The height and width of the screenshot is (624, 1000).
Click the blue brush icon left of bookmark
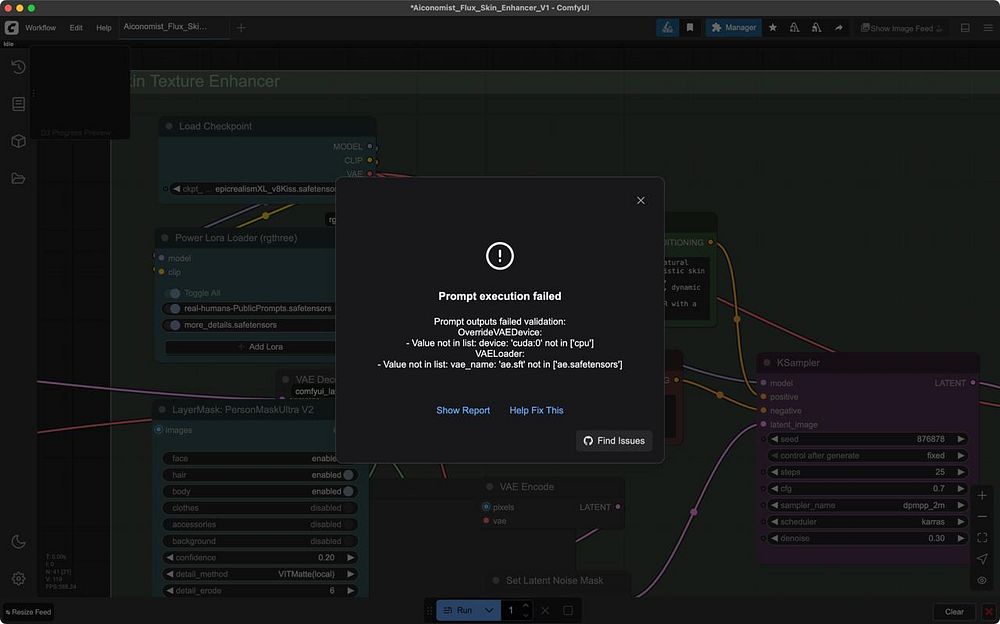pos(667,27)
